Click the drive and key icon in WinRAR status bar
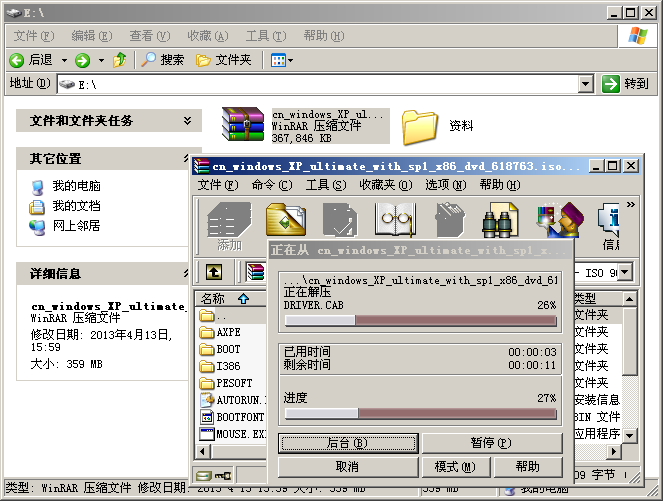The image size is (663, 501). point(214,476)
